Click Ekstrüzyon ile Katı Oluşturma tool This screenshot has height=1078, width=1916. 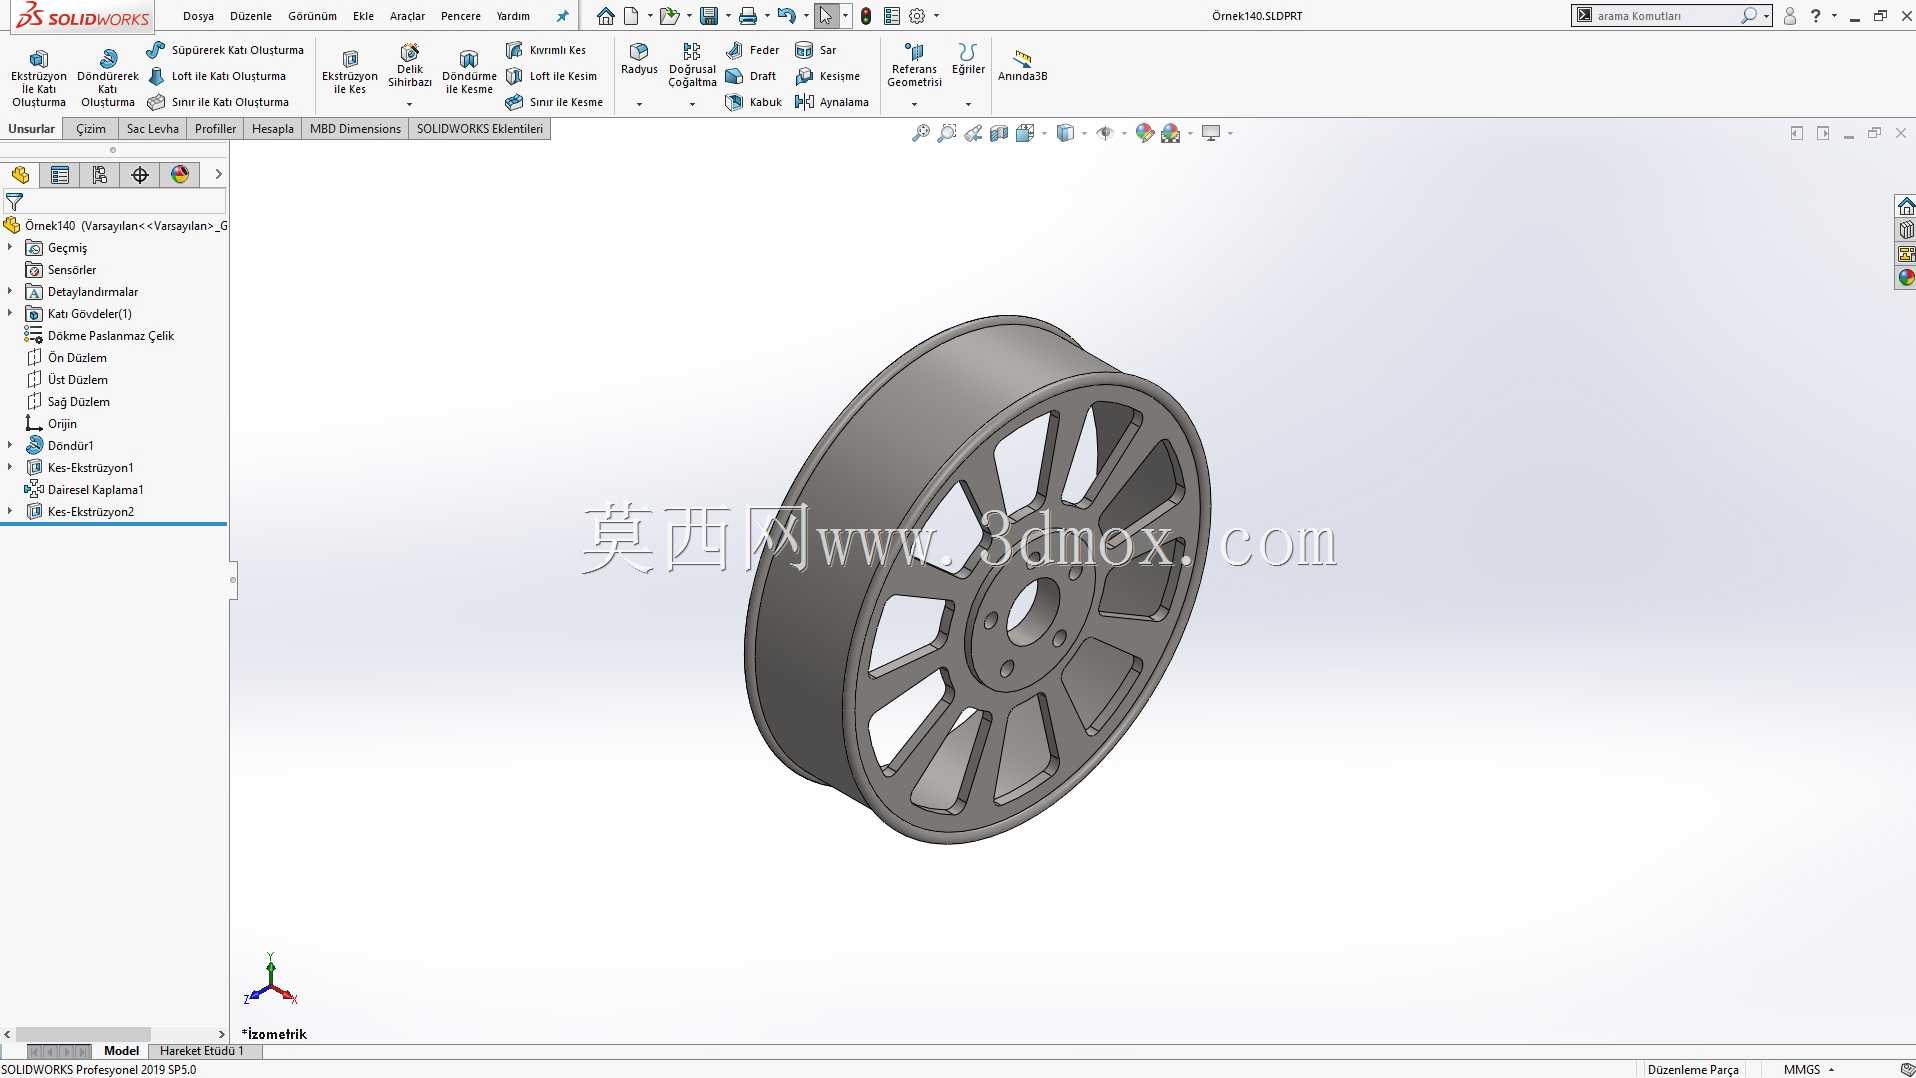(39, 78)
